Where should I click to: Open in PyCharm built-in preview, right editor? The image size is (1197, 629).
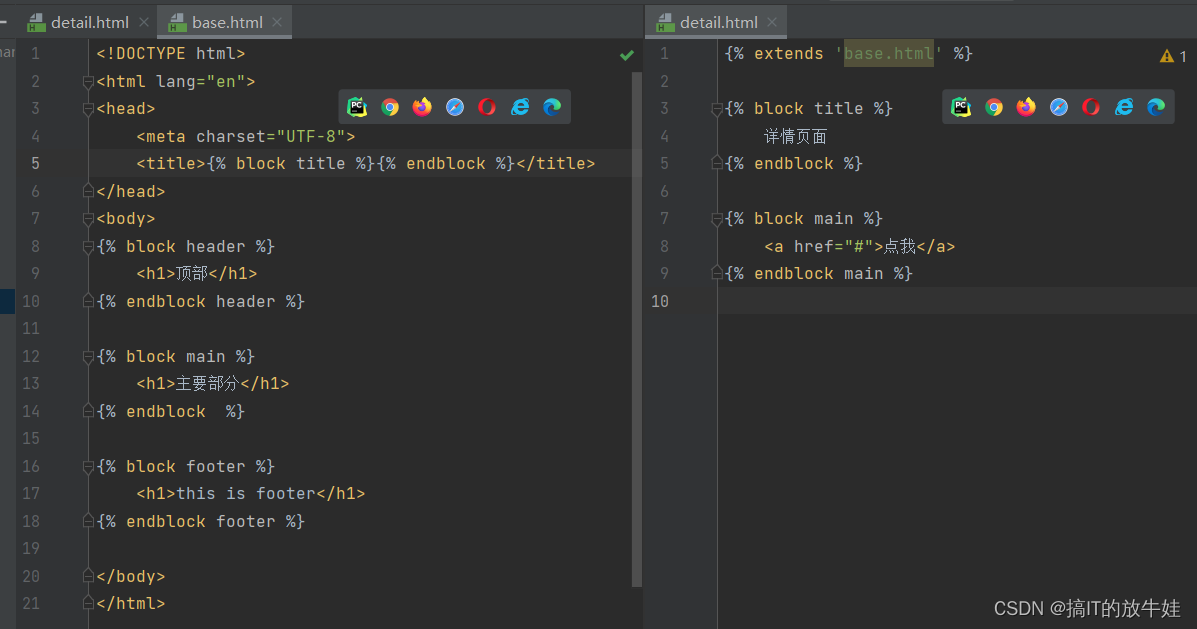[961, 107]
